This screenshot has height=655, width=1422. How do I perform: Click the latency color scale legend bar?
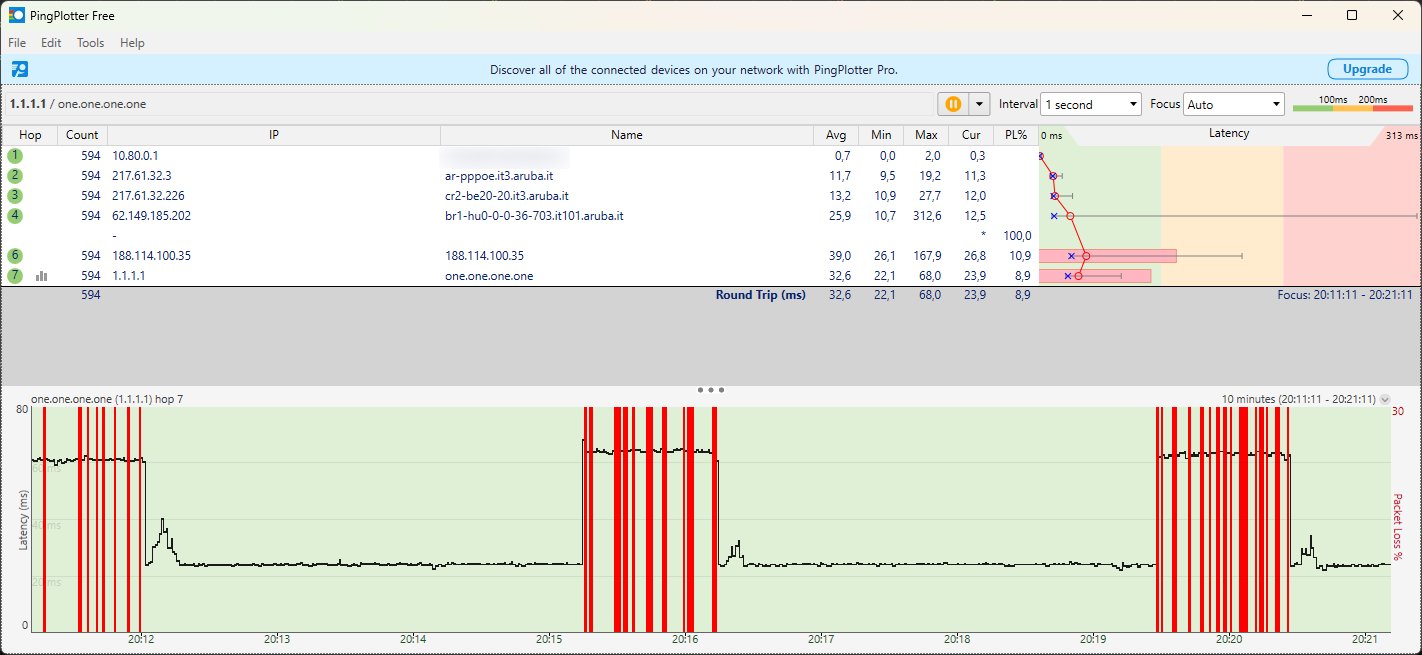[1352, 107]
